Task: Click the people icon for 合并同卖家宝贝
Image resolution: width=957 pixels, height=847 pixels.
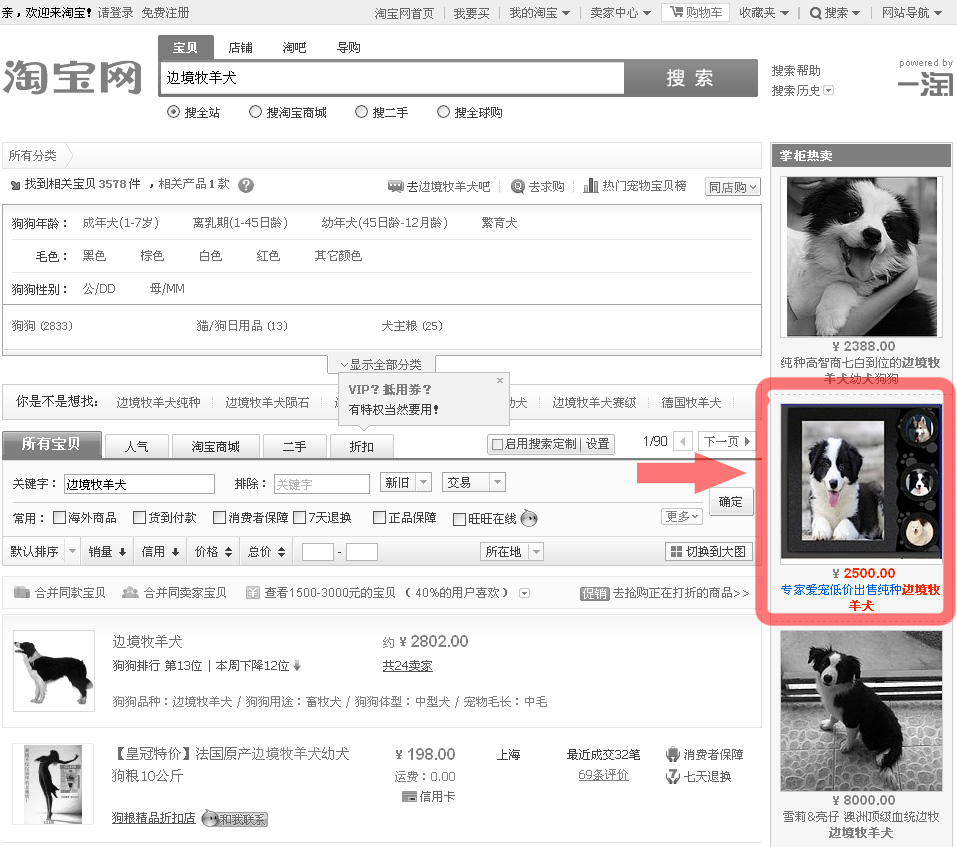Action: coord(130,592)
